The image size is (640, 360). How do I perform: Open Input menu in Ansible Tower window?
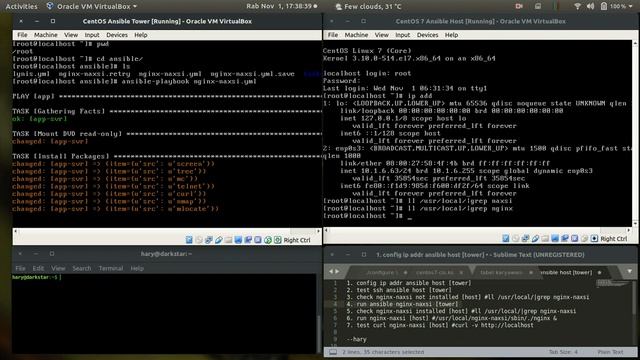pyautogui.click(x=92, y=35)
